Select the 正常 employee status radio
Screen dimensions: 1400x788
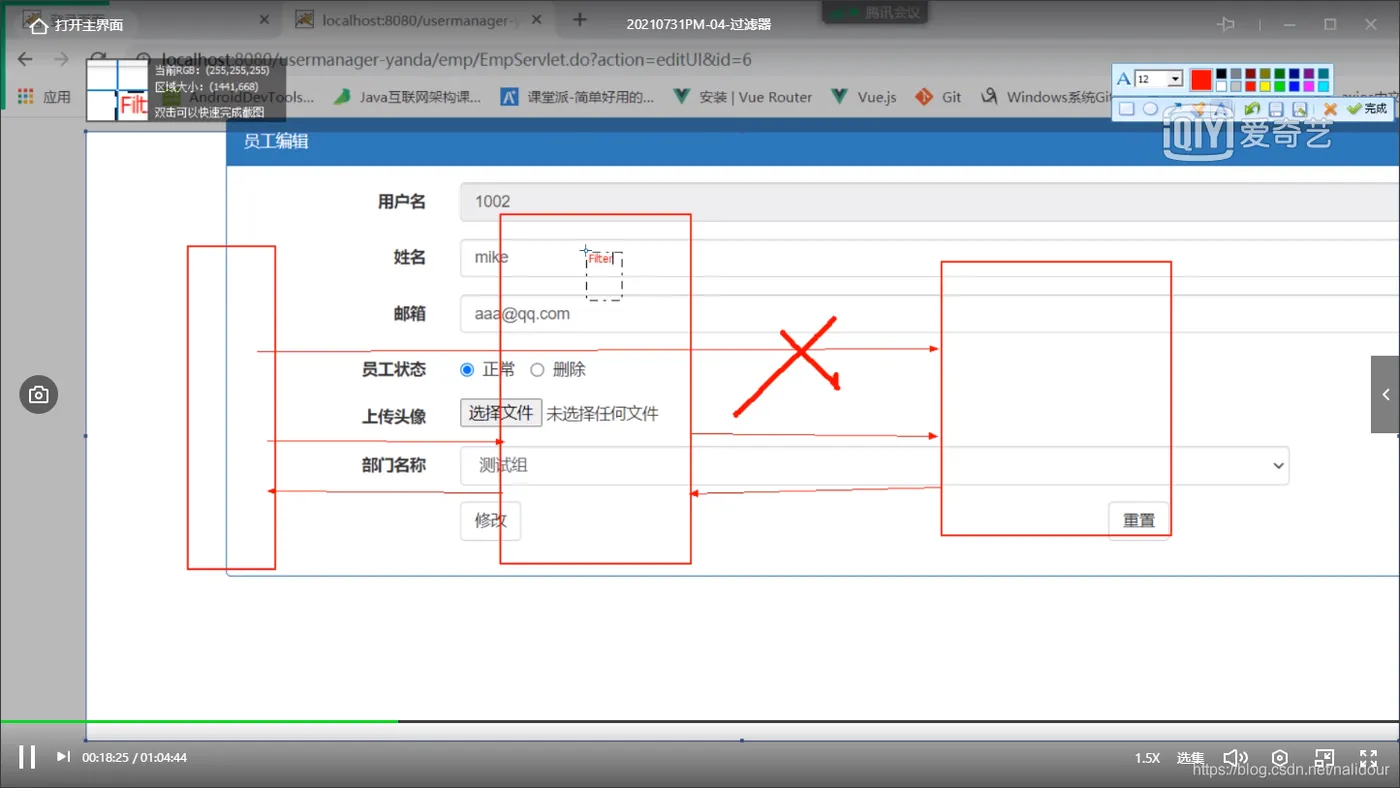[467, 370]
